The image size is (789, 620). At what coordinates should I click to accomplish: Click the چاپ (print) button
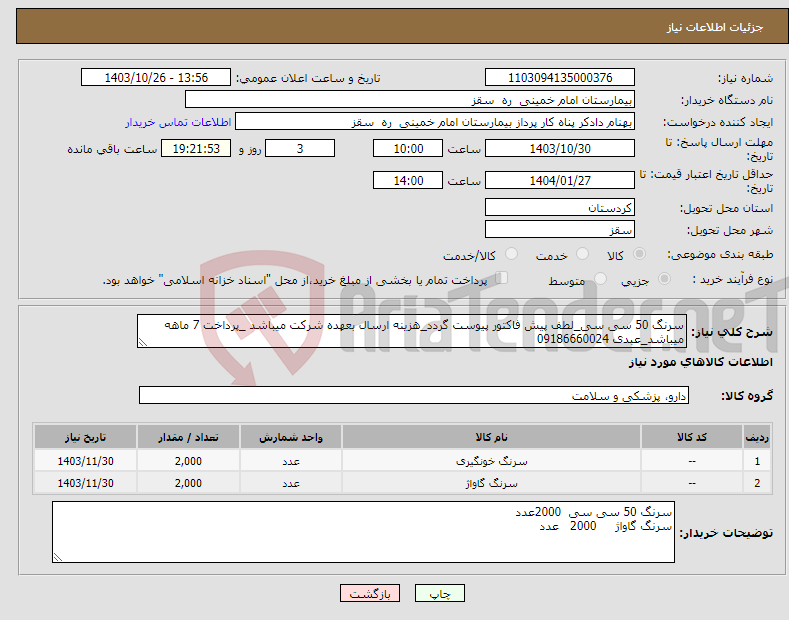point(439,593)
